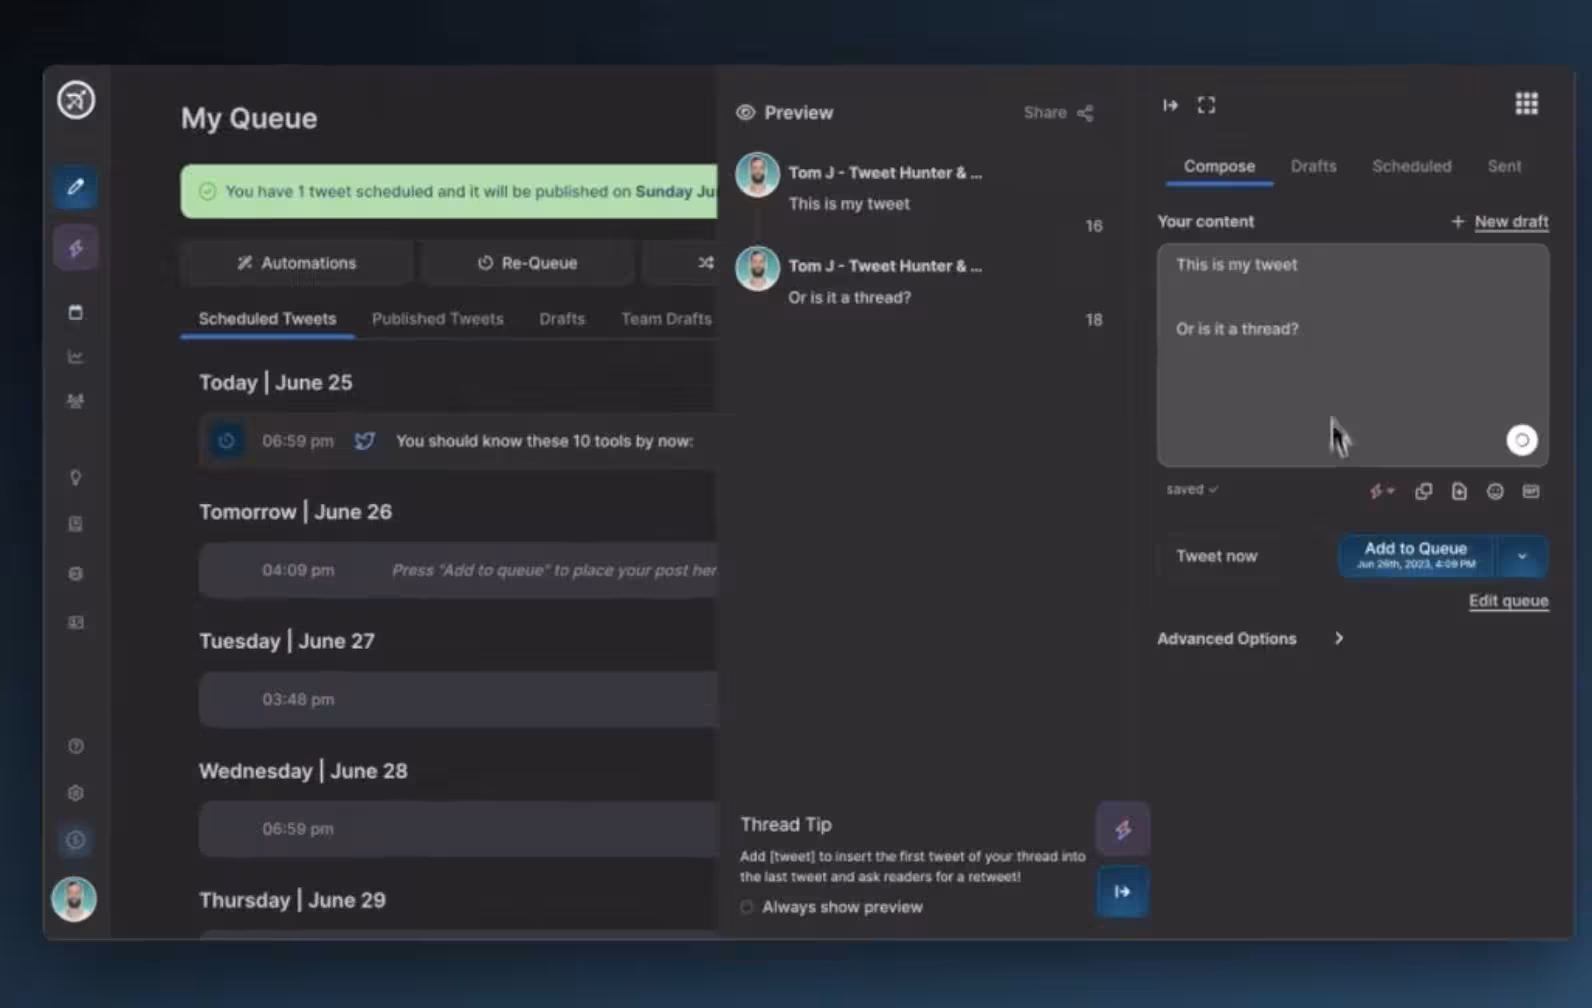Open the Add to Queue dropdown arrow
The image size is (1592, 1008).
[1521, 556]
